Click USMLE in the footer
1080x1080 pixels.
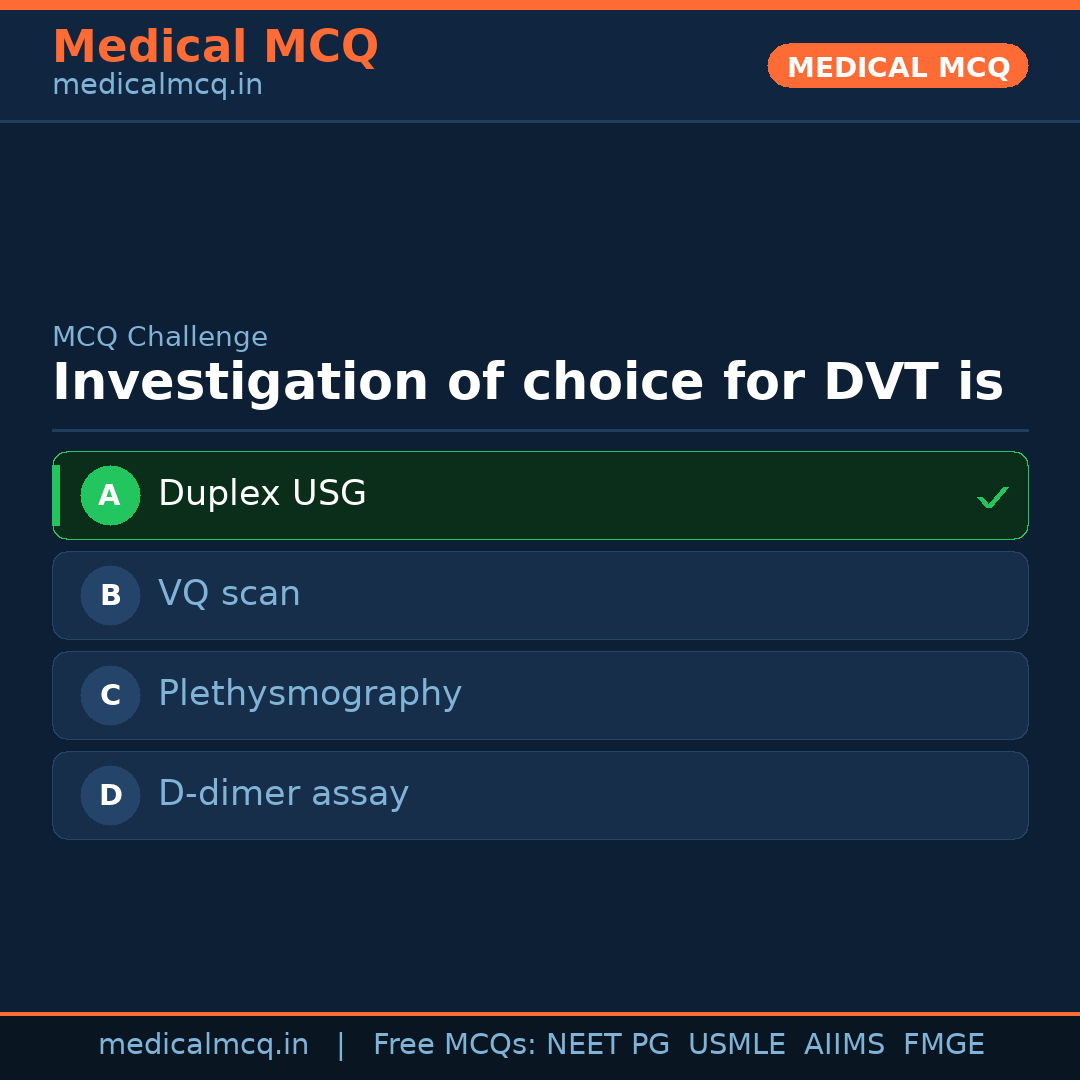[x=736, y=1045]
